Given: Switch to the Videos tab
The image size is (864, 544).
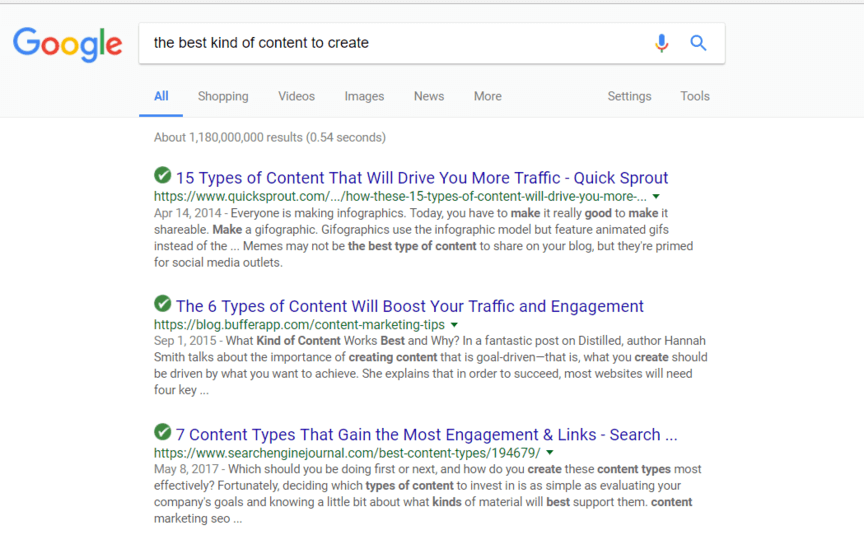Looking at the screenshot, I should 296,96.
